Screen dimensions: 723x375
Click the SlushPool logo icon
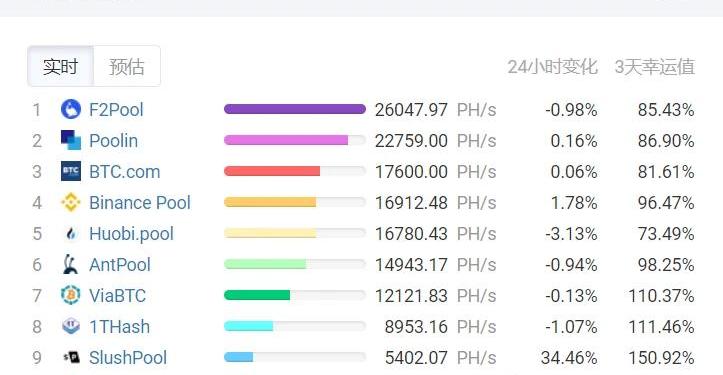[x=71, y=357]
